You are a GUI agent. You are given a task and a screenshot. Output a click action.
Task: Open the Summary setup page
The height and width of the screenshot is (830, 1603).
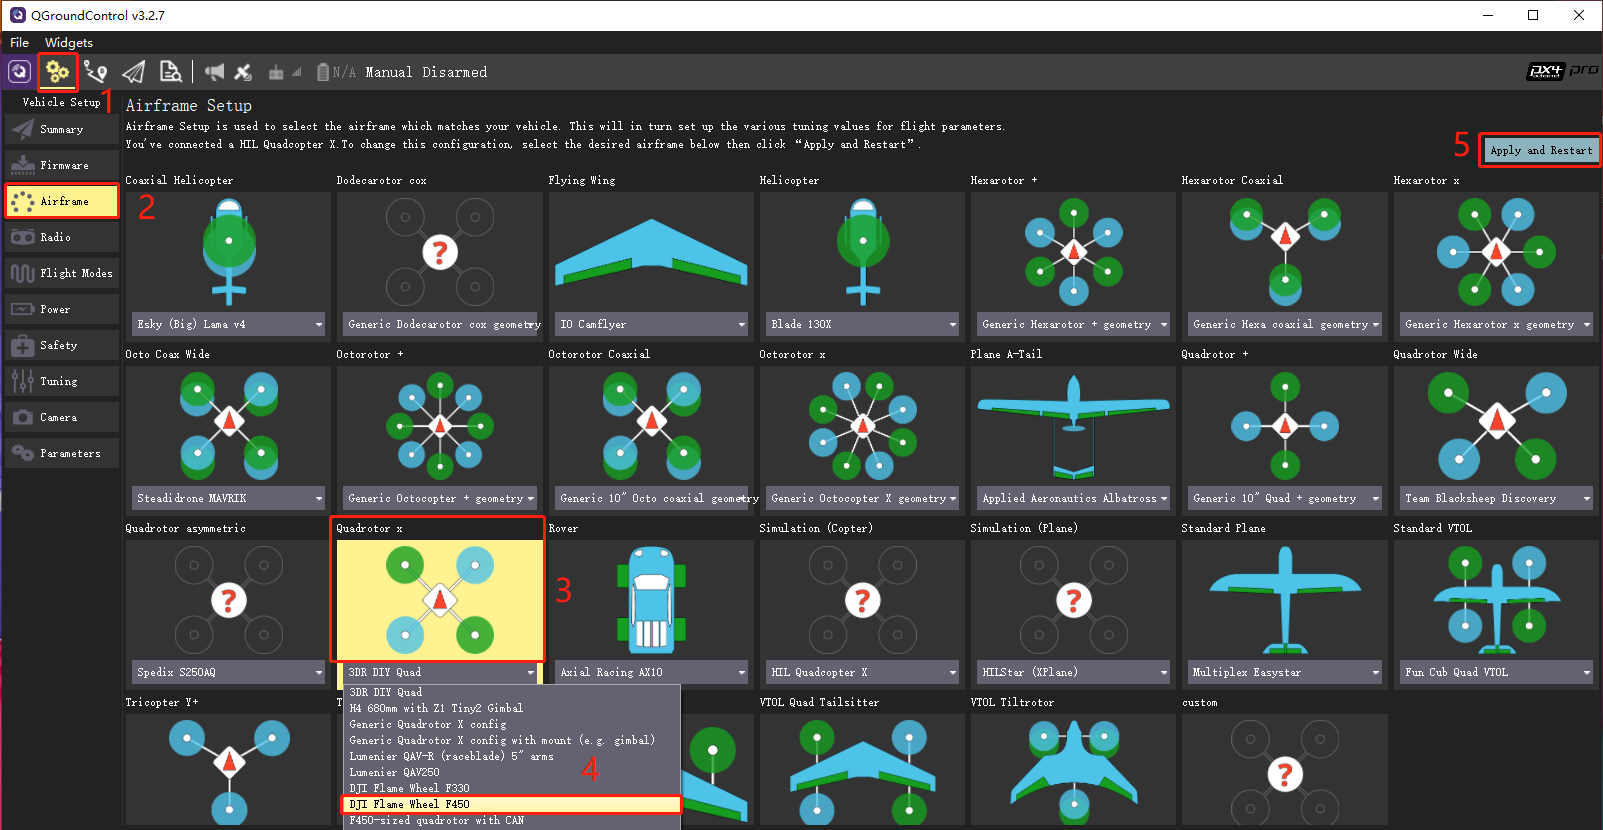pyautogui.click(x=62, y=129)
